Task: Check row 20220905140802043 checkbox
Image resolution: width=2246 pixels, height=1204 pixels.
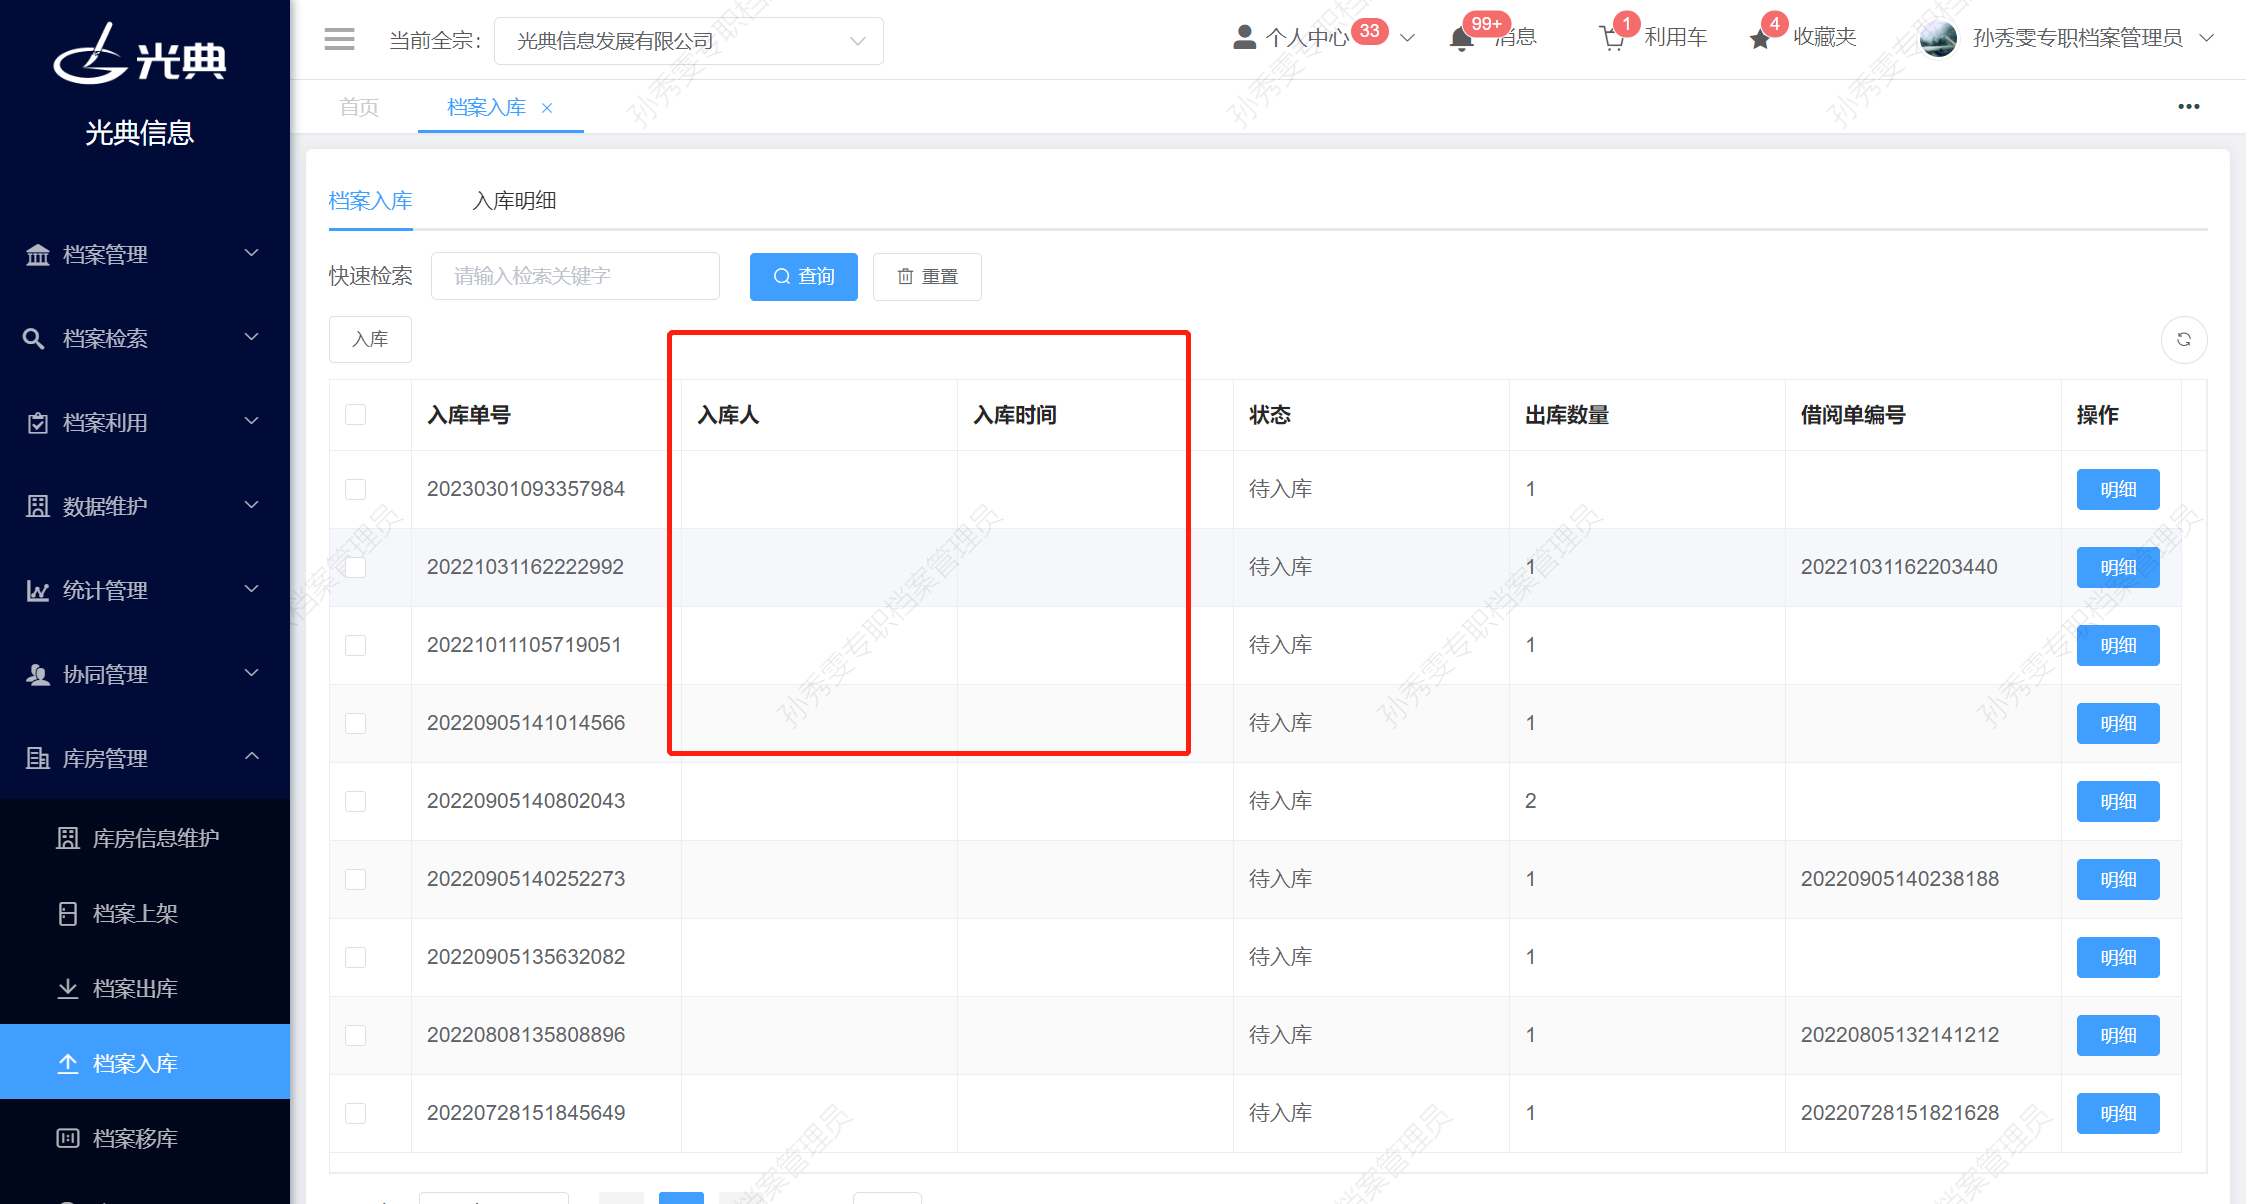Action: (x=356, y=801)
